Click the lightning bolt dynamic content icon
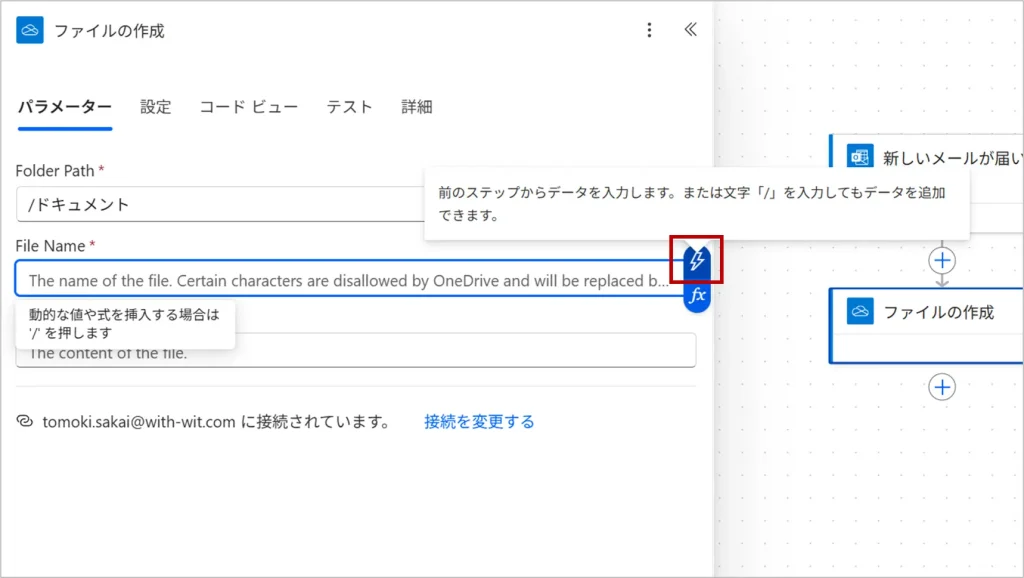The image size is (1024, 578). 697,261
